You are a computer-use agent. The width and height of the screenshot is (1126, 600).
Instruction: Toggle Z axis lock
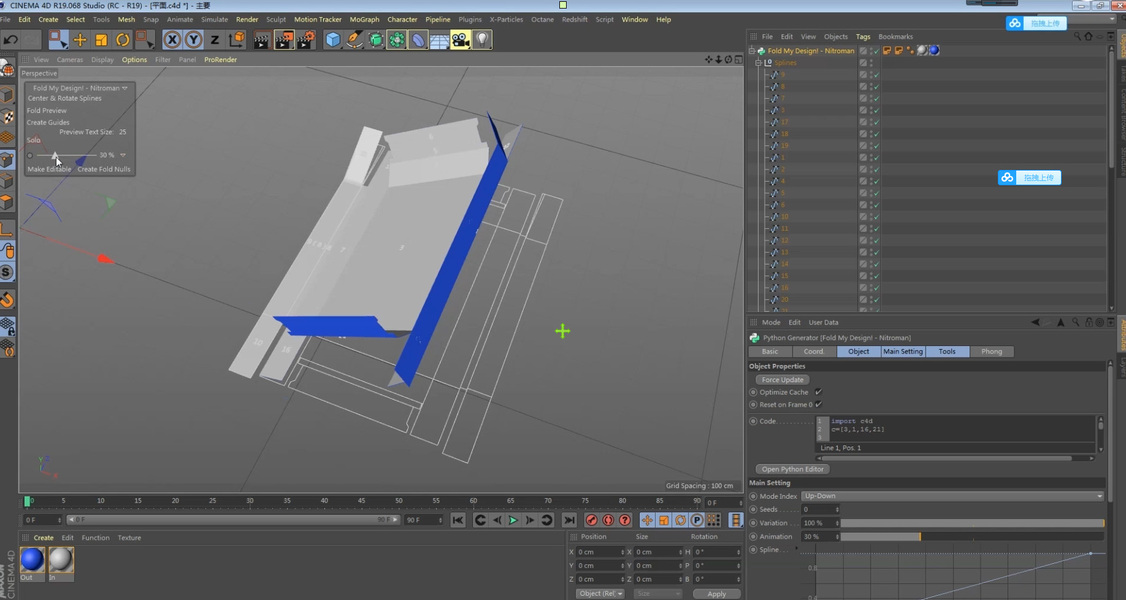(x=214, y=40)
